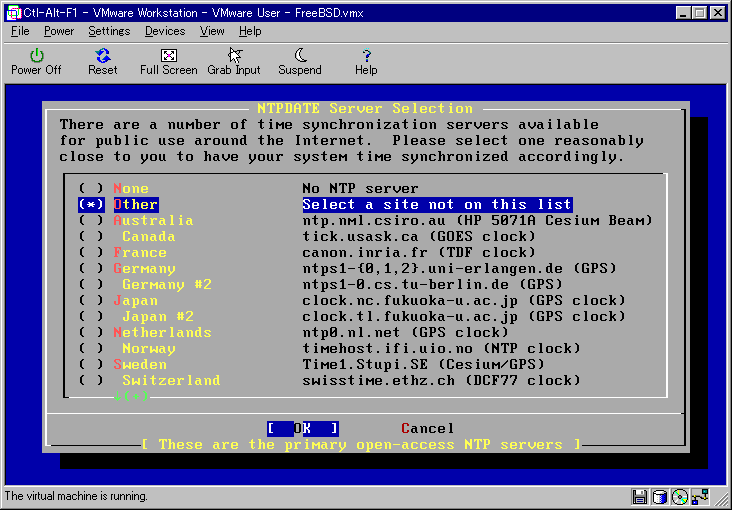732x510 pixels.
Task: Open Help from the toolbar question icon
Action: (366, 56)
